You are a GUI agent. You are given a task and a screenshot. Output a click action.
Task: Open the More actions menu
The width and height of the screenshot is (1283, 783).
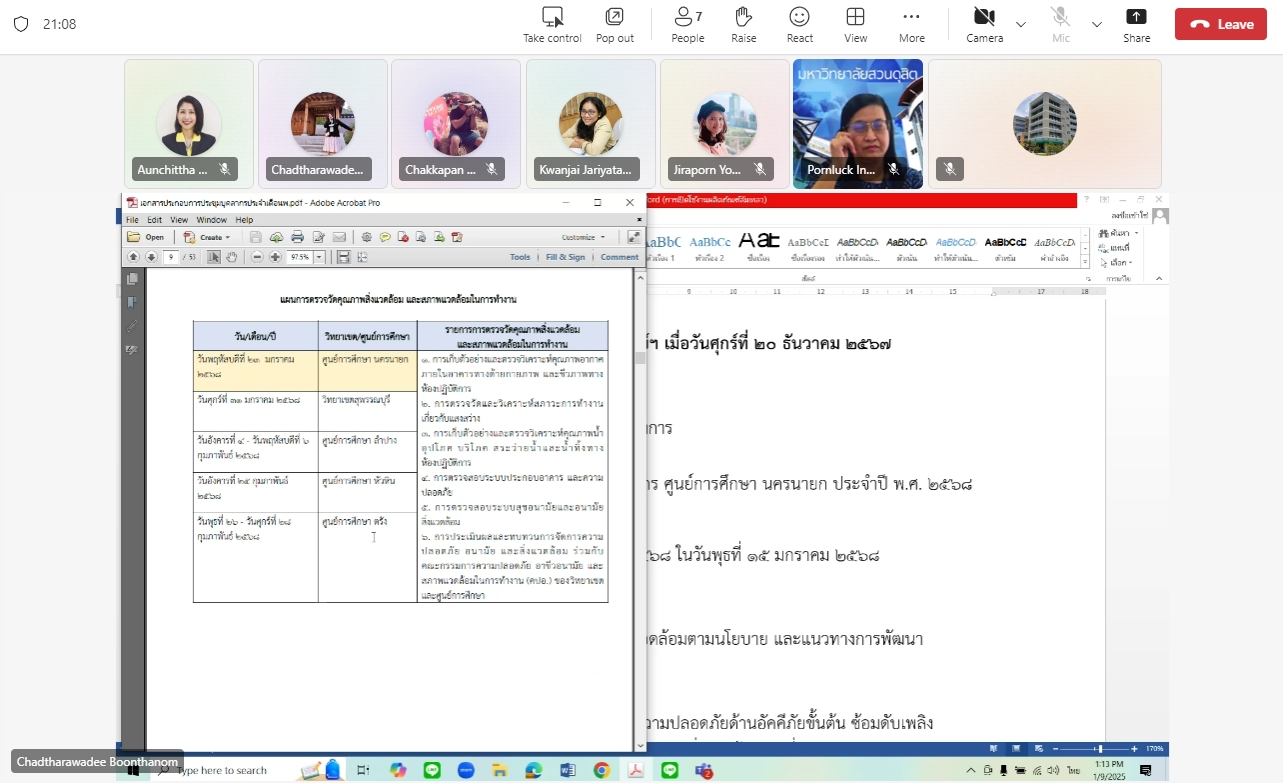(x=911, y=25)
